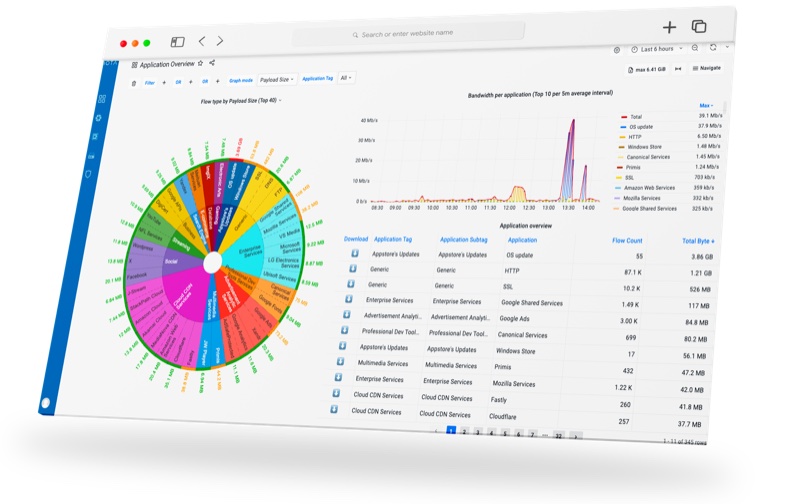Toggle the browser sidebar panel

177,42
